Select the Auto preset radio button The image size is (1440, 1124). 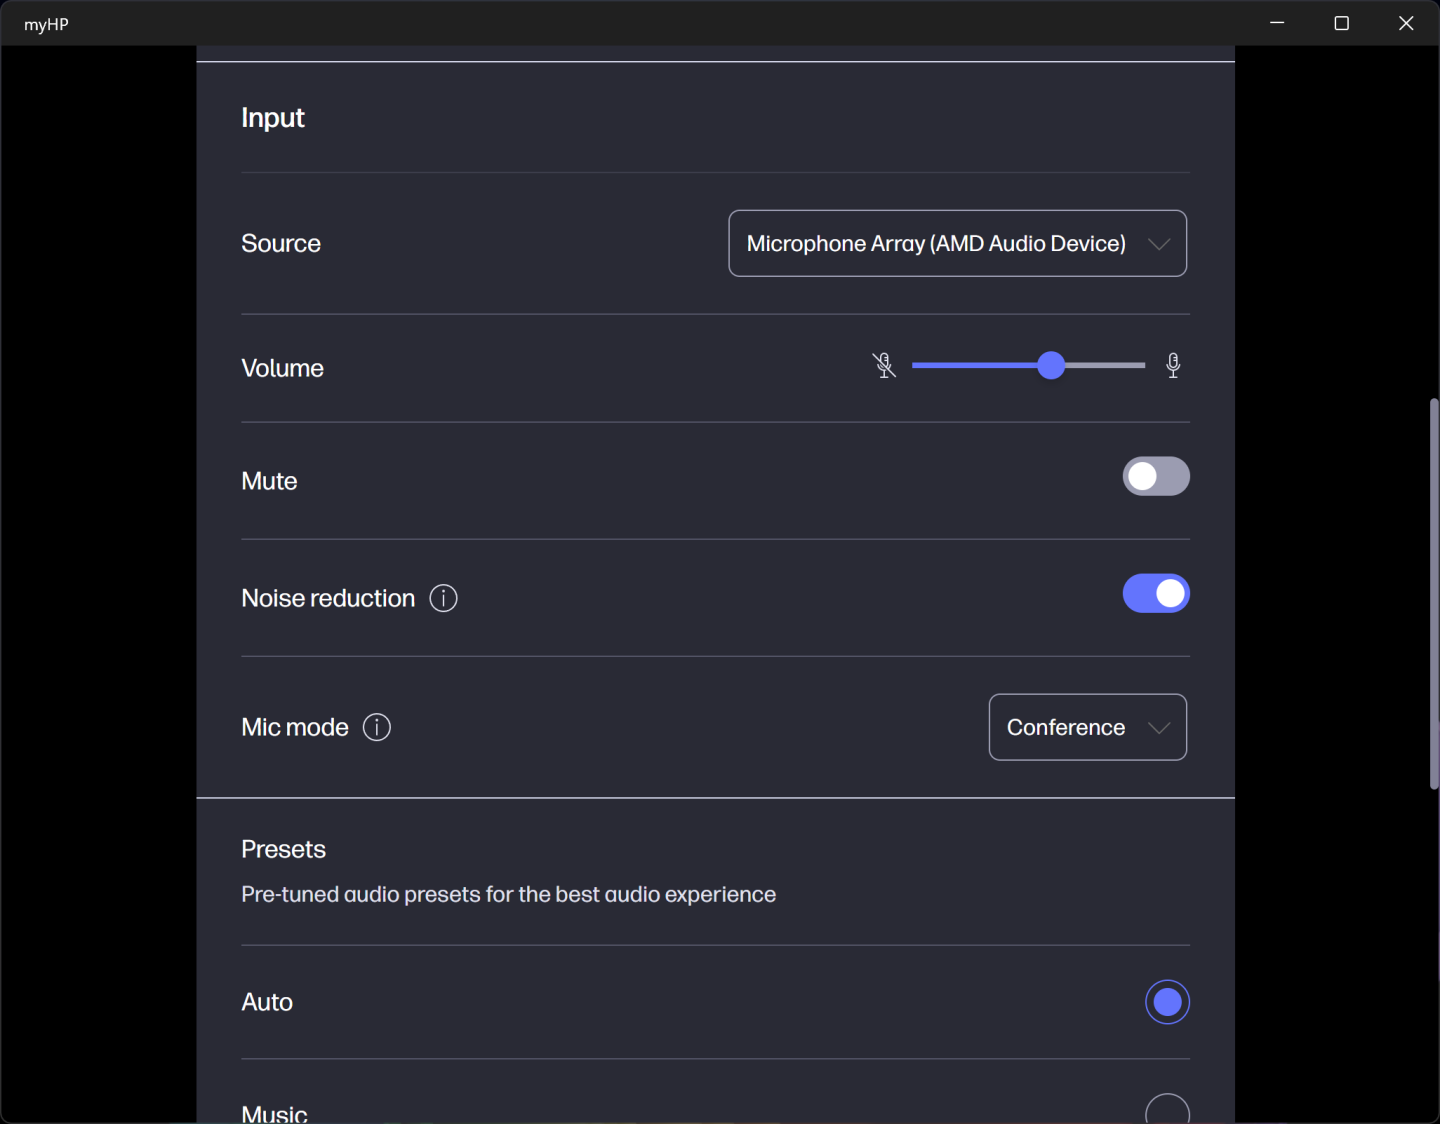point(1167,1002)
